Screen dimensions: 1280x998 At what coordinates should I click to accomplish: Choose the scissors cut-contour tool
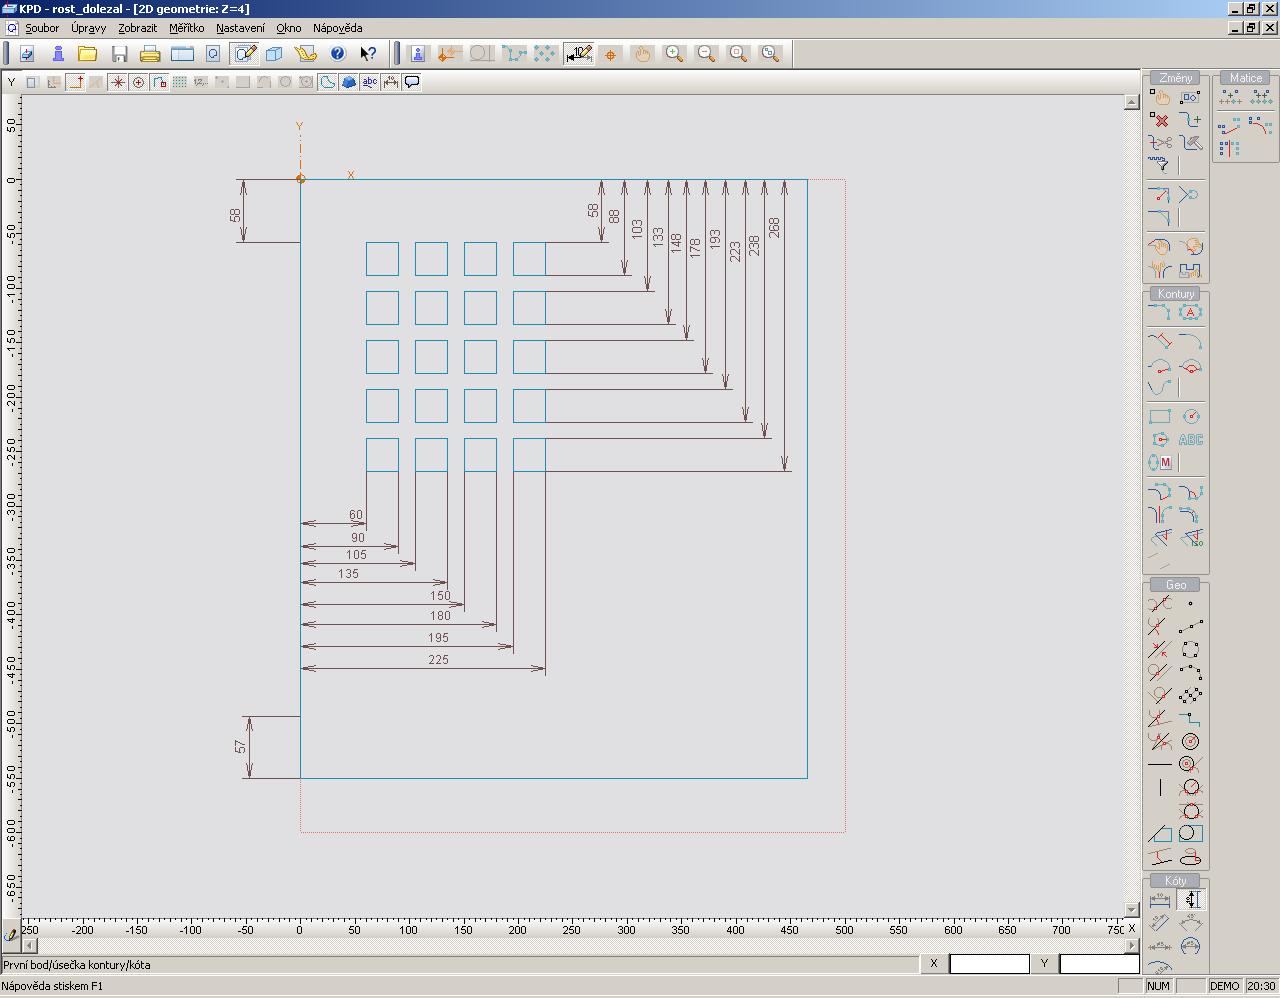(1159, 143)
